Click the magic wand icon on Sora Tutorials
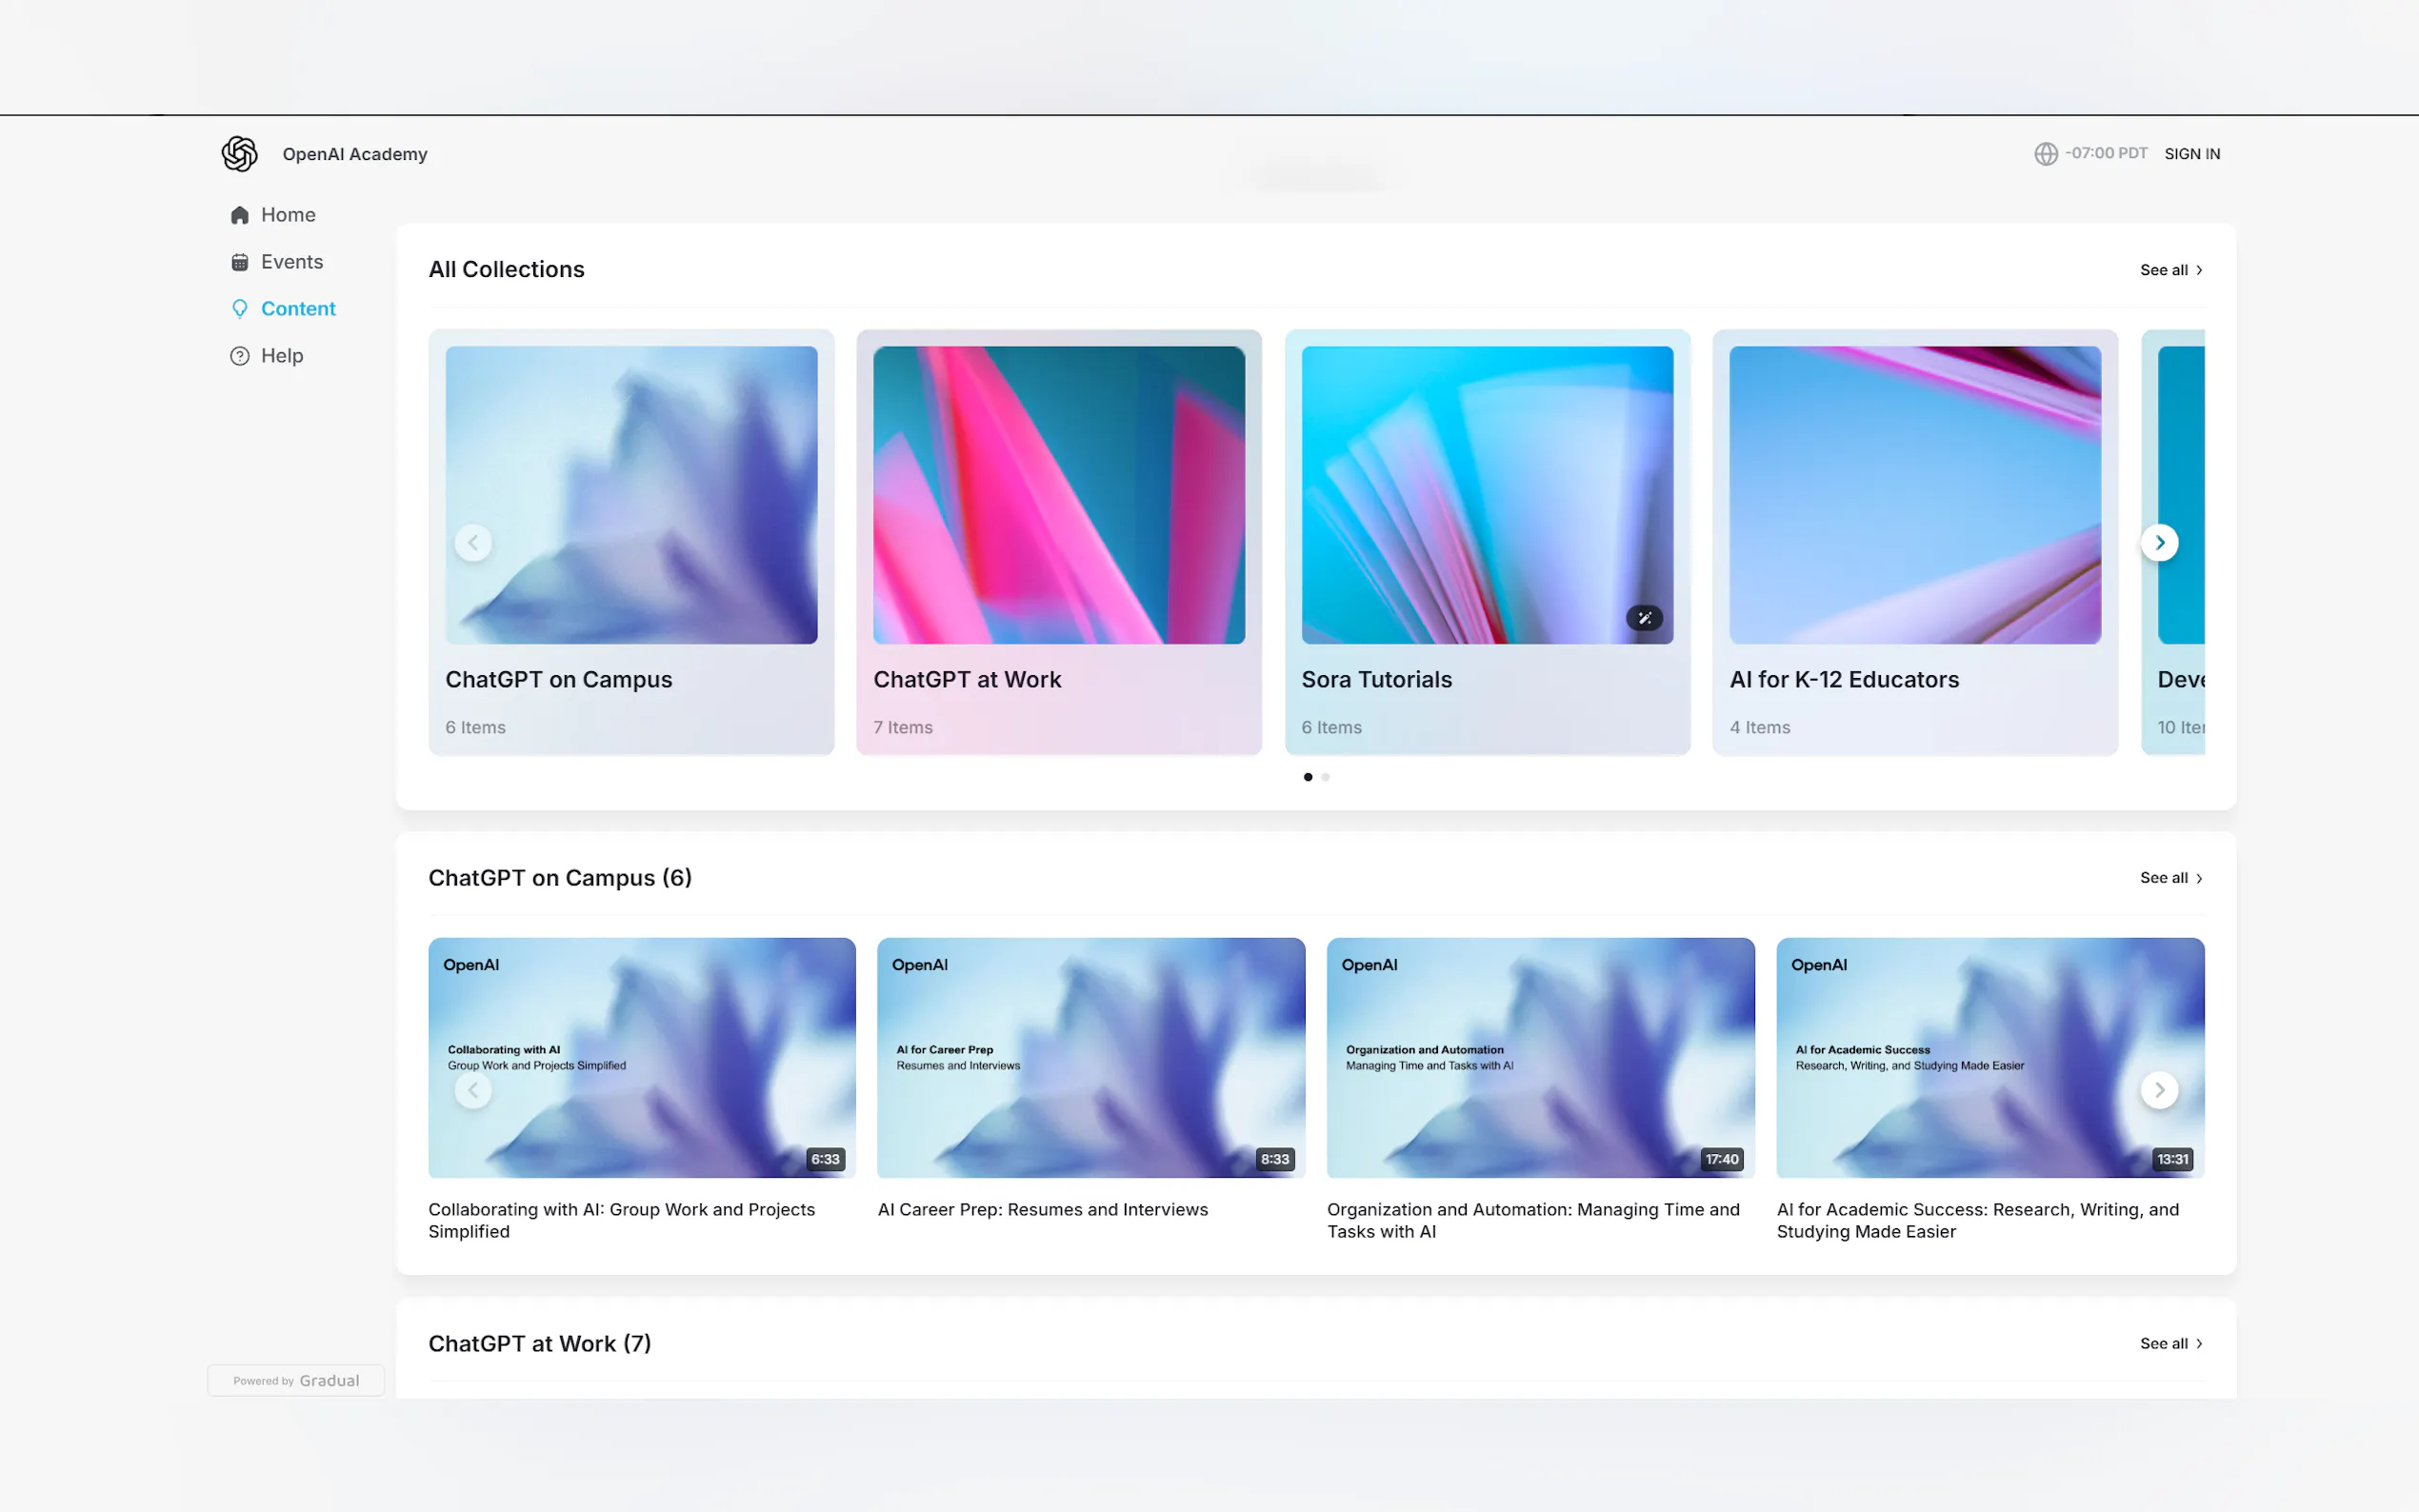Image resolution: width=2419 pixels, height=1512 pixels. pyautogui.click(x=1643, y=618)
